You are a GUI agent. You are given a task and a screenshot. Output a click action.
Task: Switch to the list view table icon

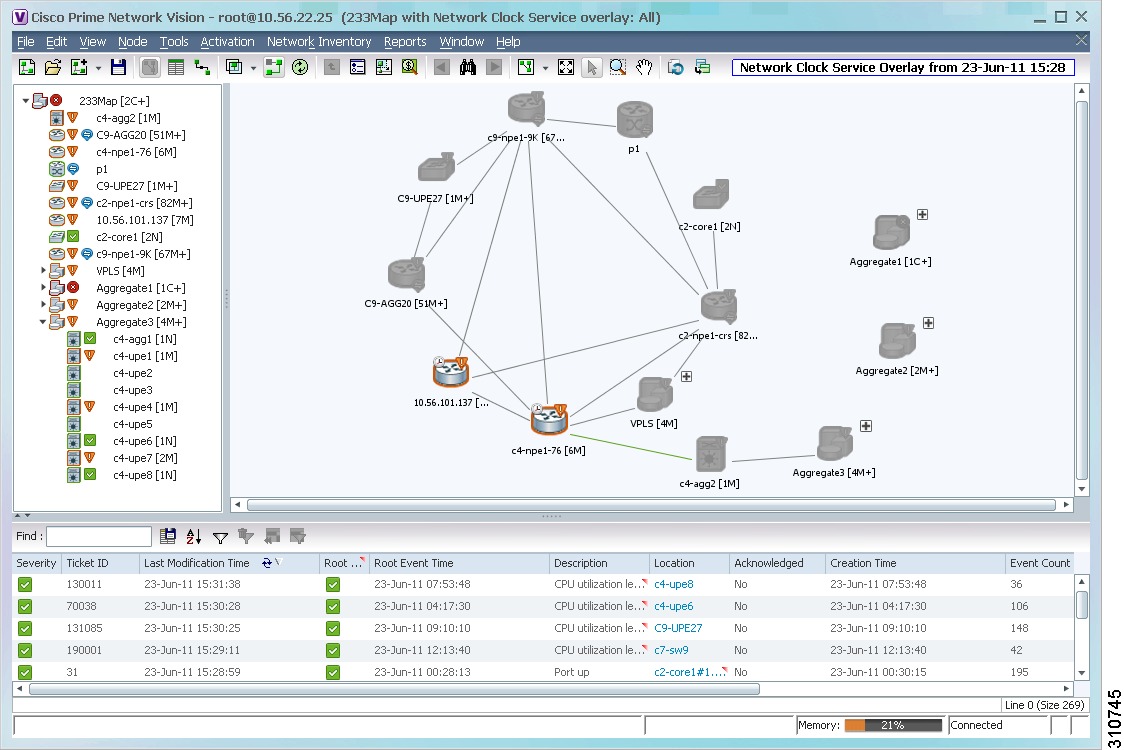click(x=176, y=67)
